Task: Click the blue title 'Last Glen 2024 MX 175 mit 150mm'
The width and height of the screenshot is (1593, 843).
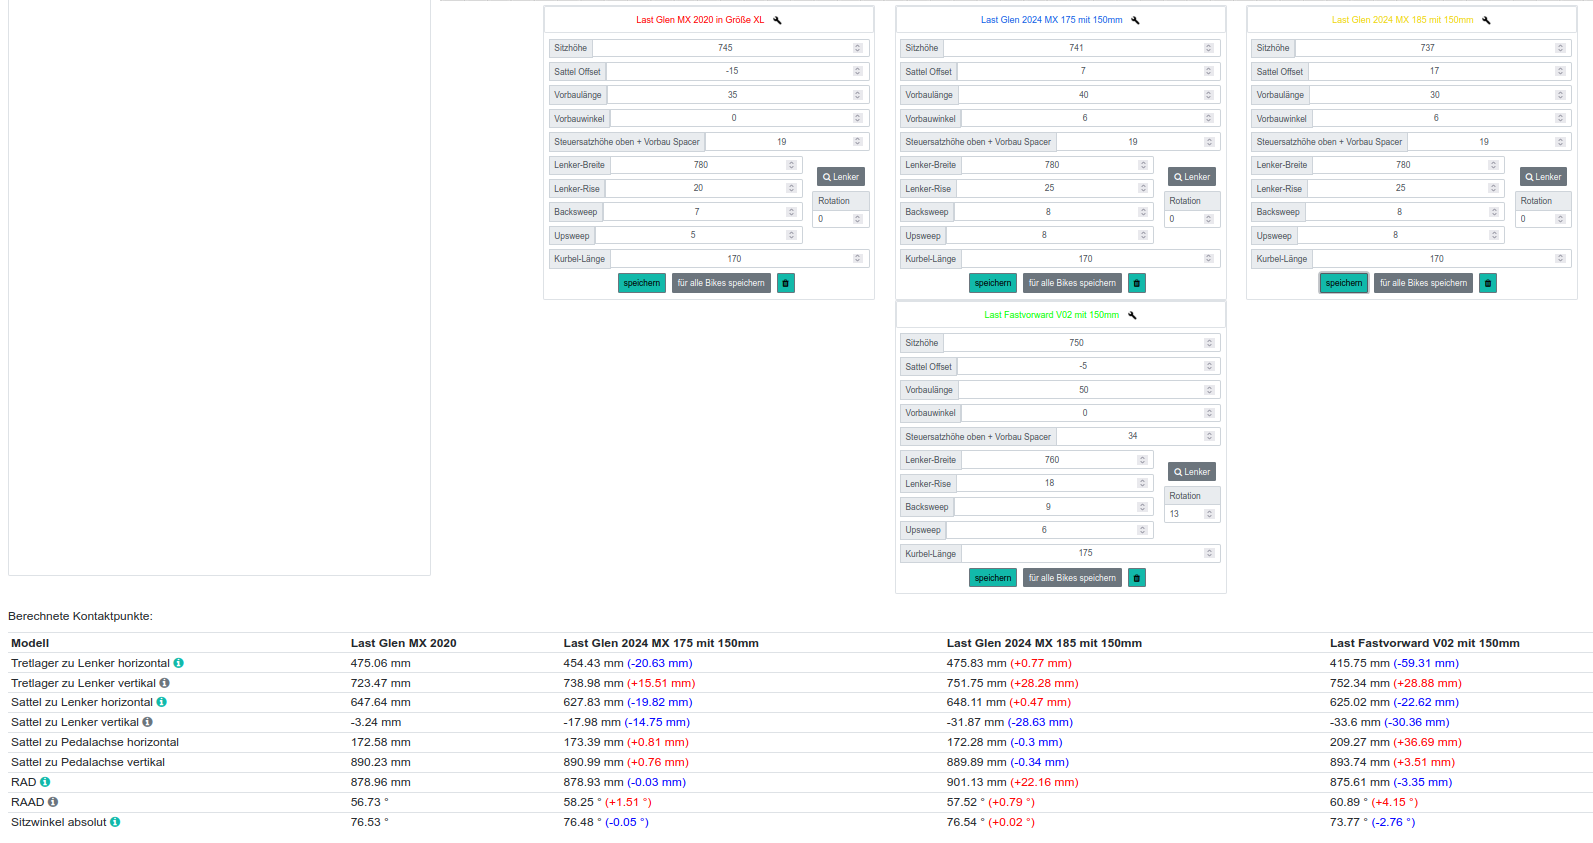Action: click(x=1051, y=20)
